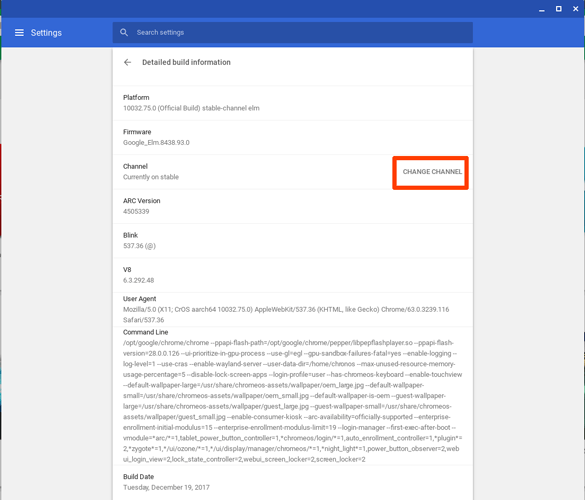Go back using the back arrow
This screenshot has height=500, width=585.
tap(128, 62)
